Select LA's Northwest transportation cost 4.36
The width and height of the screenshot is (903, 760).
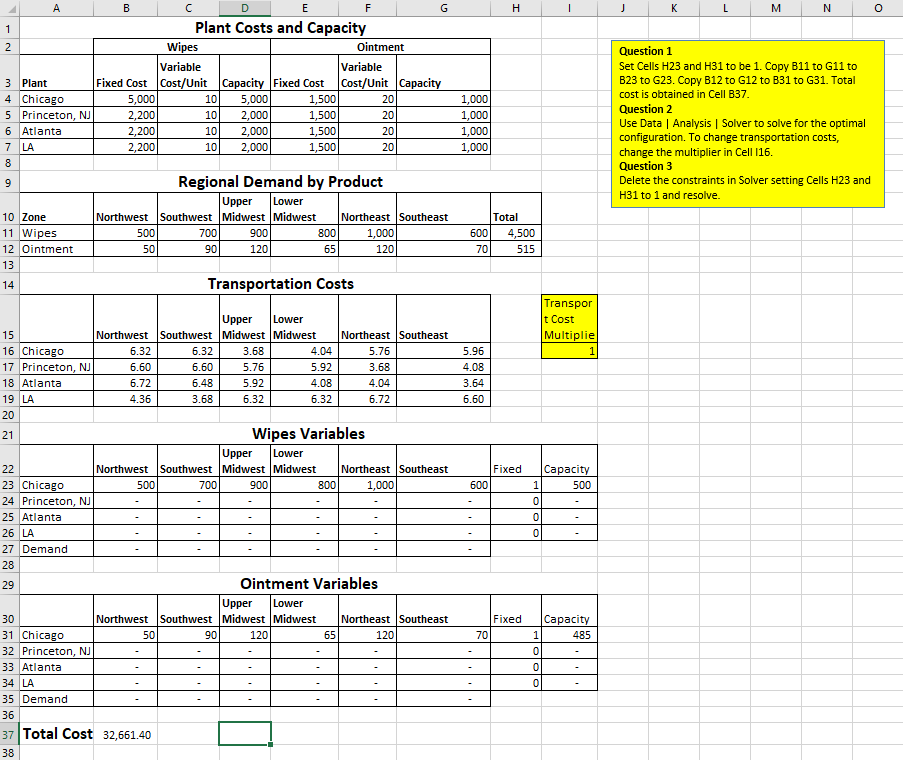tap(126, 399)
